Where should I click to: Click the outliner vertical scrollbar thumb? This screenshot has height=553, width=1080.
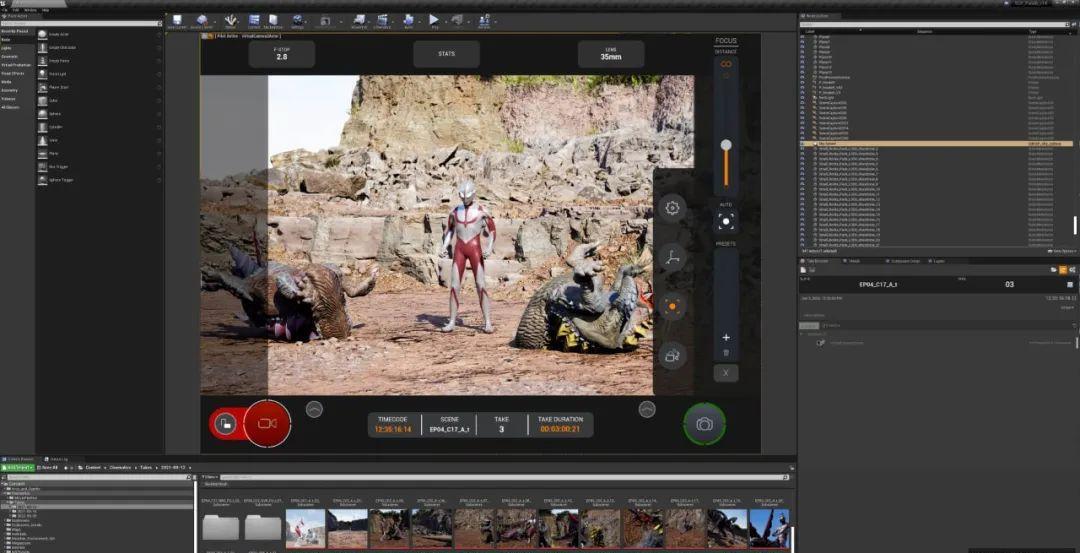(x=1074, y=225)
